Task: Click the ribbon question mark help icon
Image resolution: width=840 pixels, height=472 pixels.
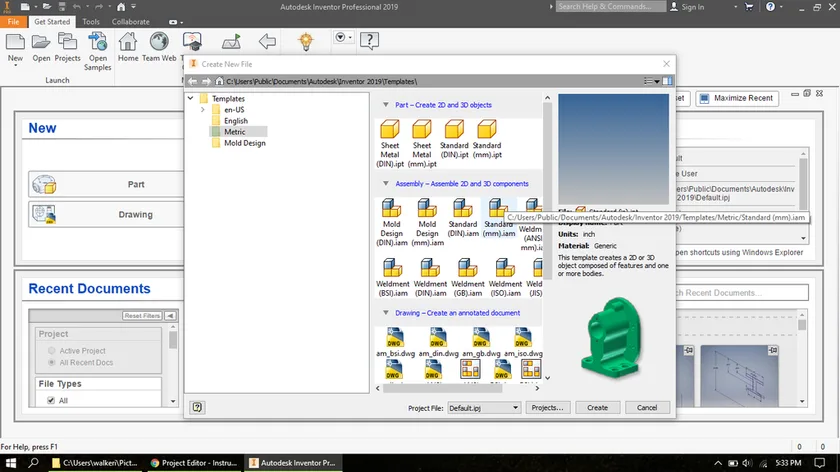Action: tap(369, 41)
